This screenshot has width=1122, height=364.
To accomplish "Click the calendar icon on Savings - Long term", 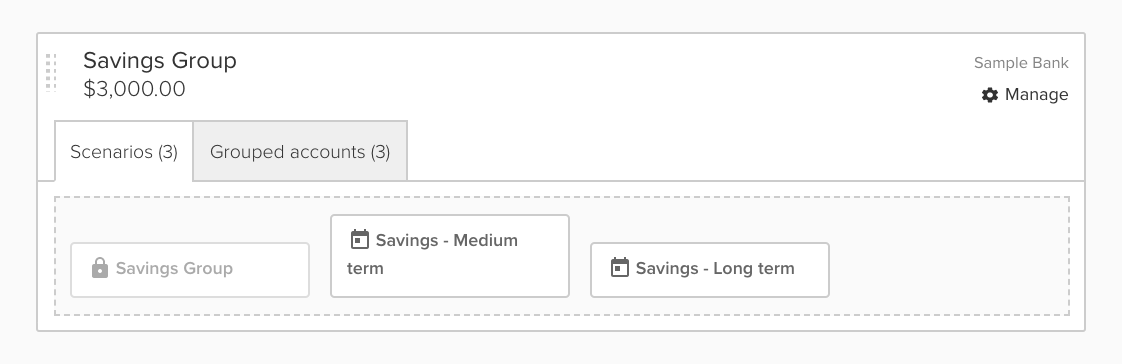I will tap(620, 267).
